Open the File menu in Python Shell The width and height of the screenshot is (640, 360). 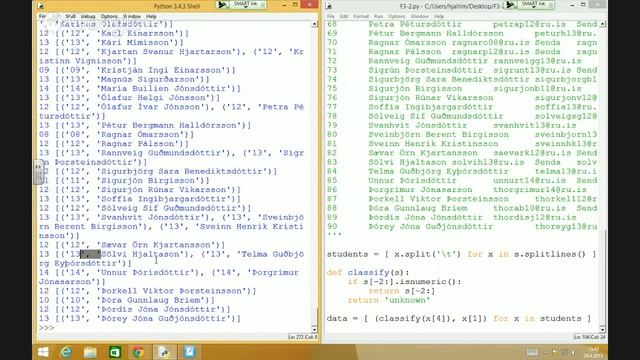pos(42,16)
